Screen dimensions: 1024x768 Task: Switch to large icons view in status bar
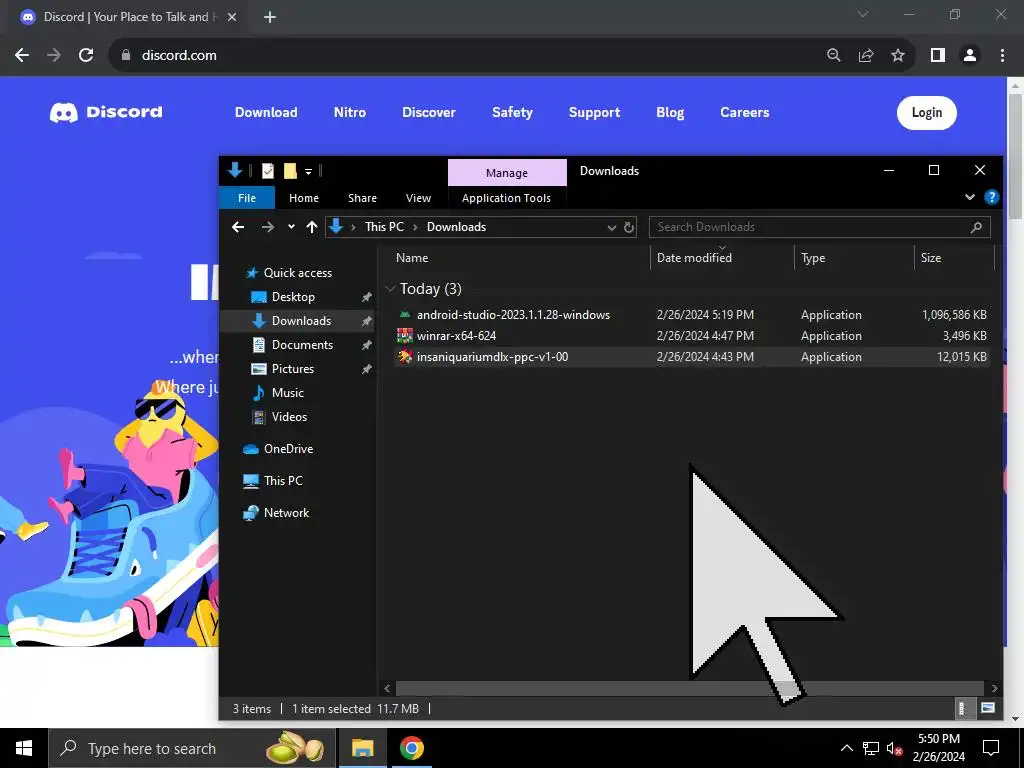pyautogui.click(x=987, y=709)
